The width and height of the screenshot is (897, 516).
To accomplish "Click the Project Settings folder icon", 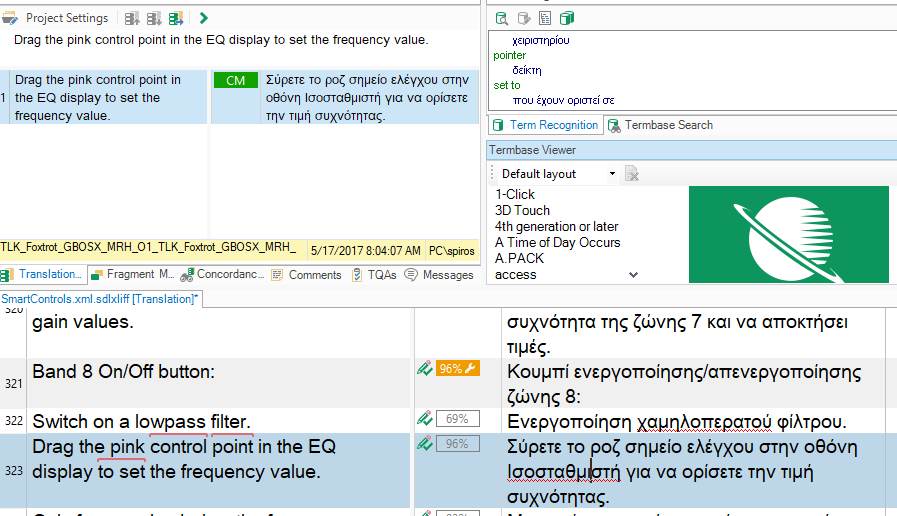I will coord(10,18).
